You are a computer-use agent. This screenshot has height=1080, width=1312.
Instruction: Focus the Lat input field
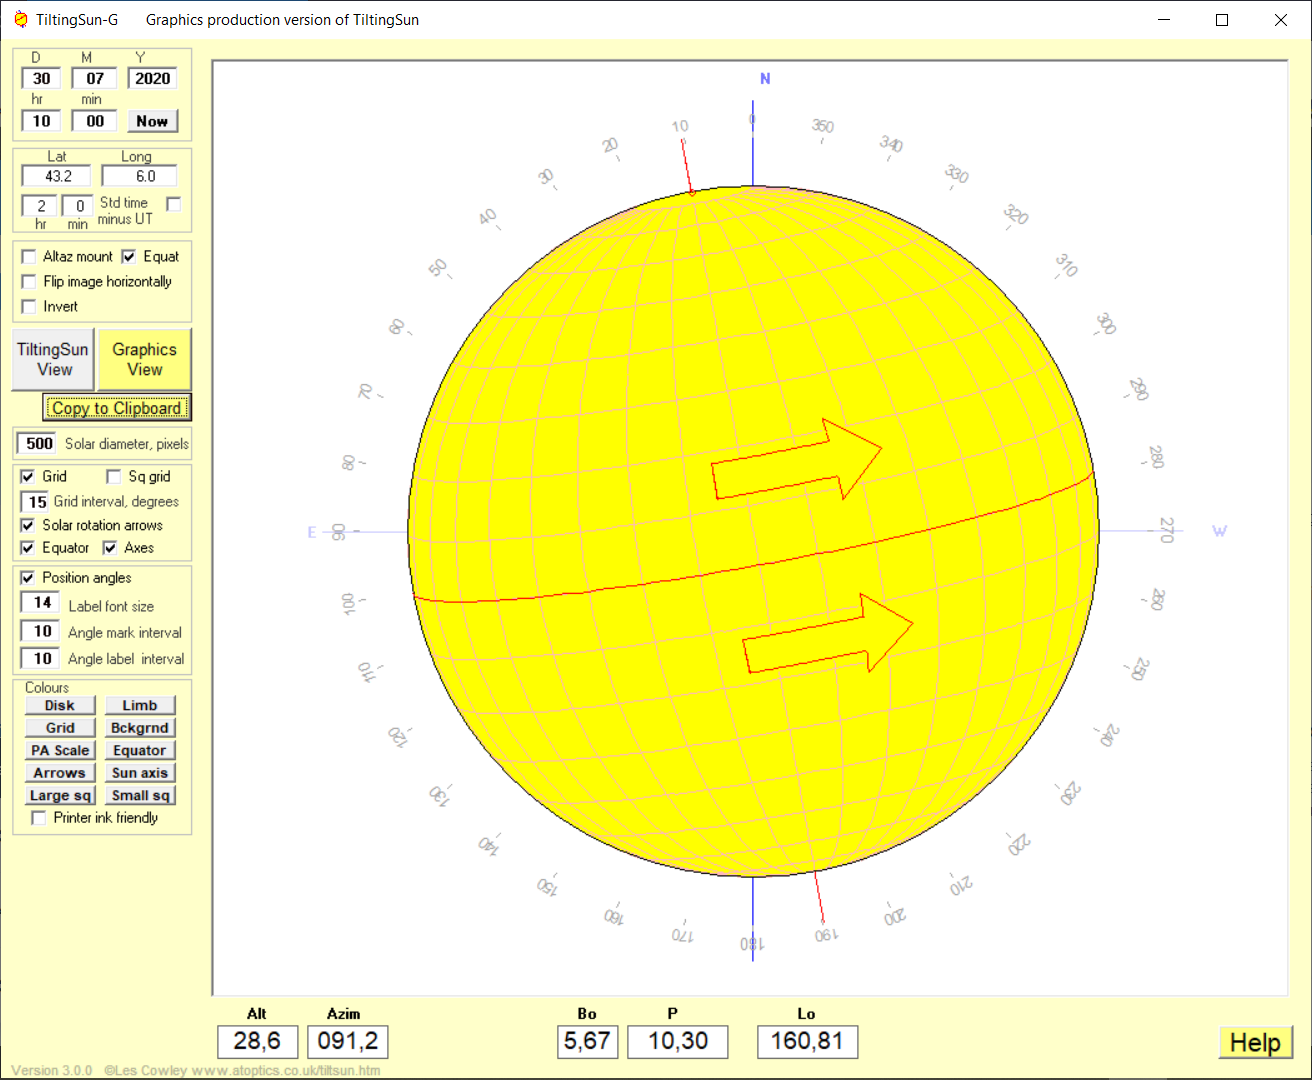point(57,176)
